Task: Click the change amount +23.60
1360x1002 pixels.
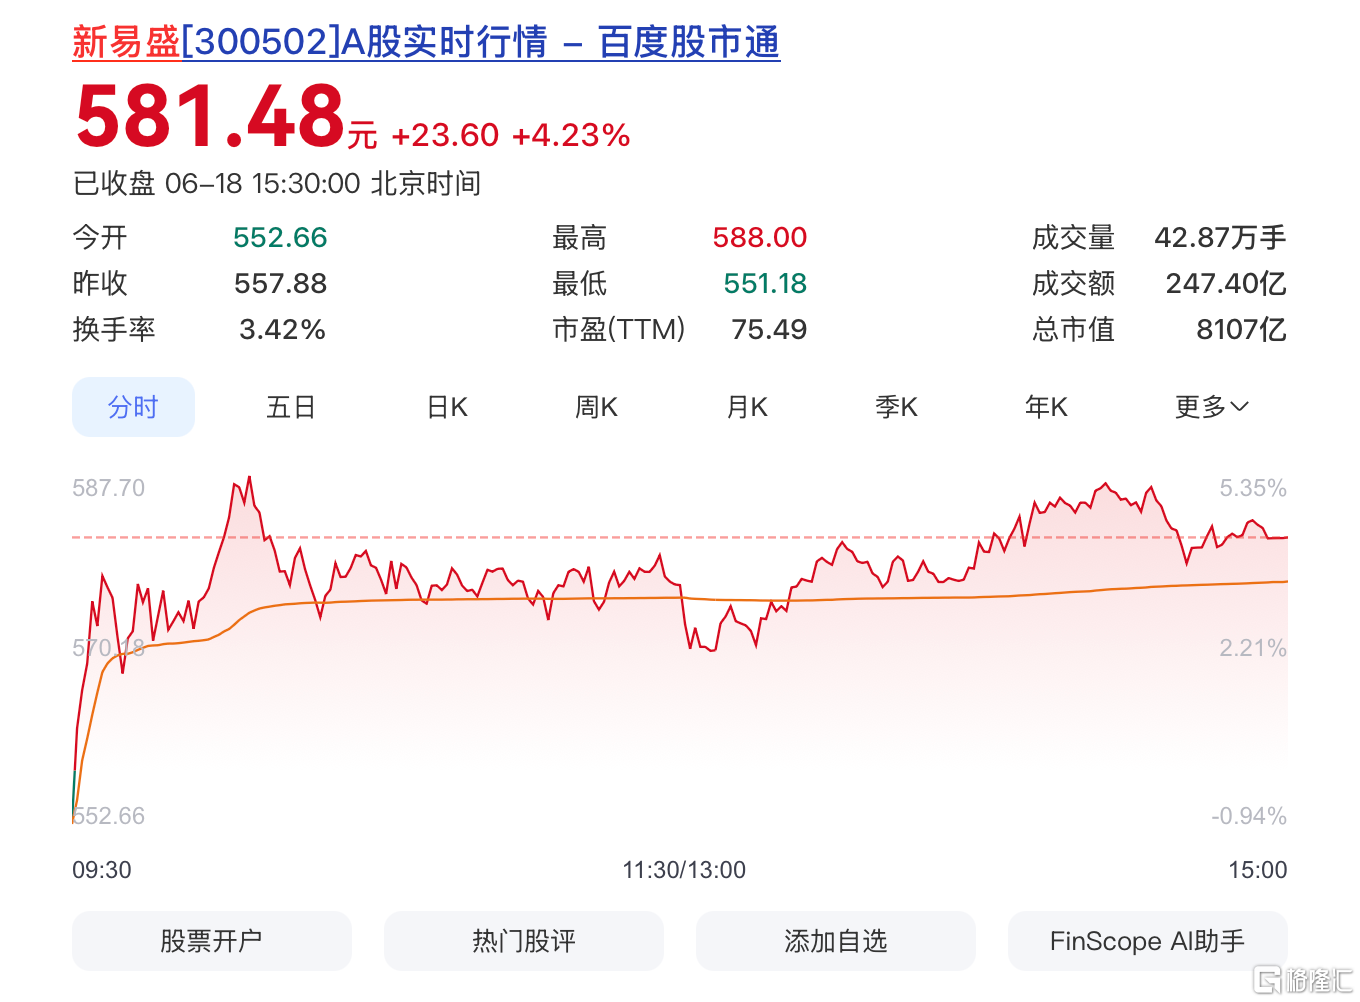Action: coord(445,135)
